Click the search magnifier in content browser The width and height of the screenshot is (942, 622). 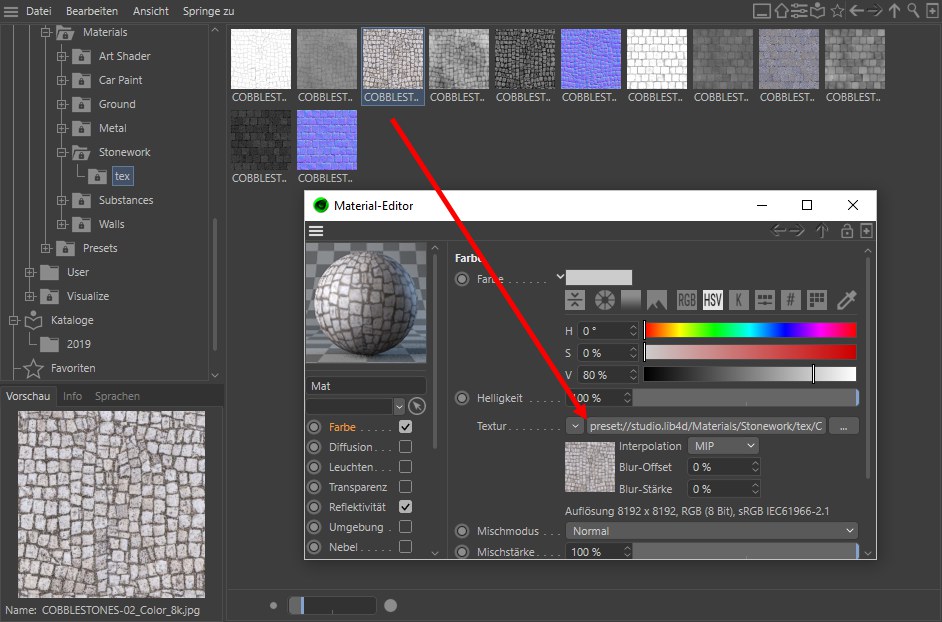pos(913,11)
